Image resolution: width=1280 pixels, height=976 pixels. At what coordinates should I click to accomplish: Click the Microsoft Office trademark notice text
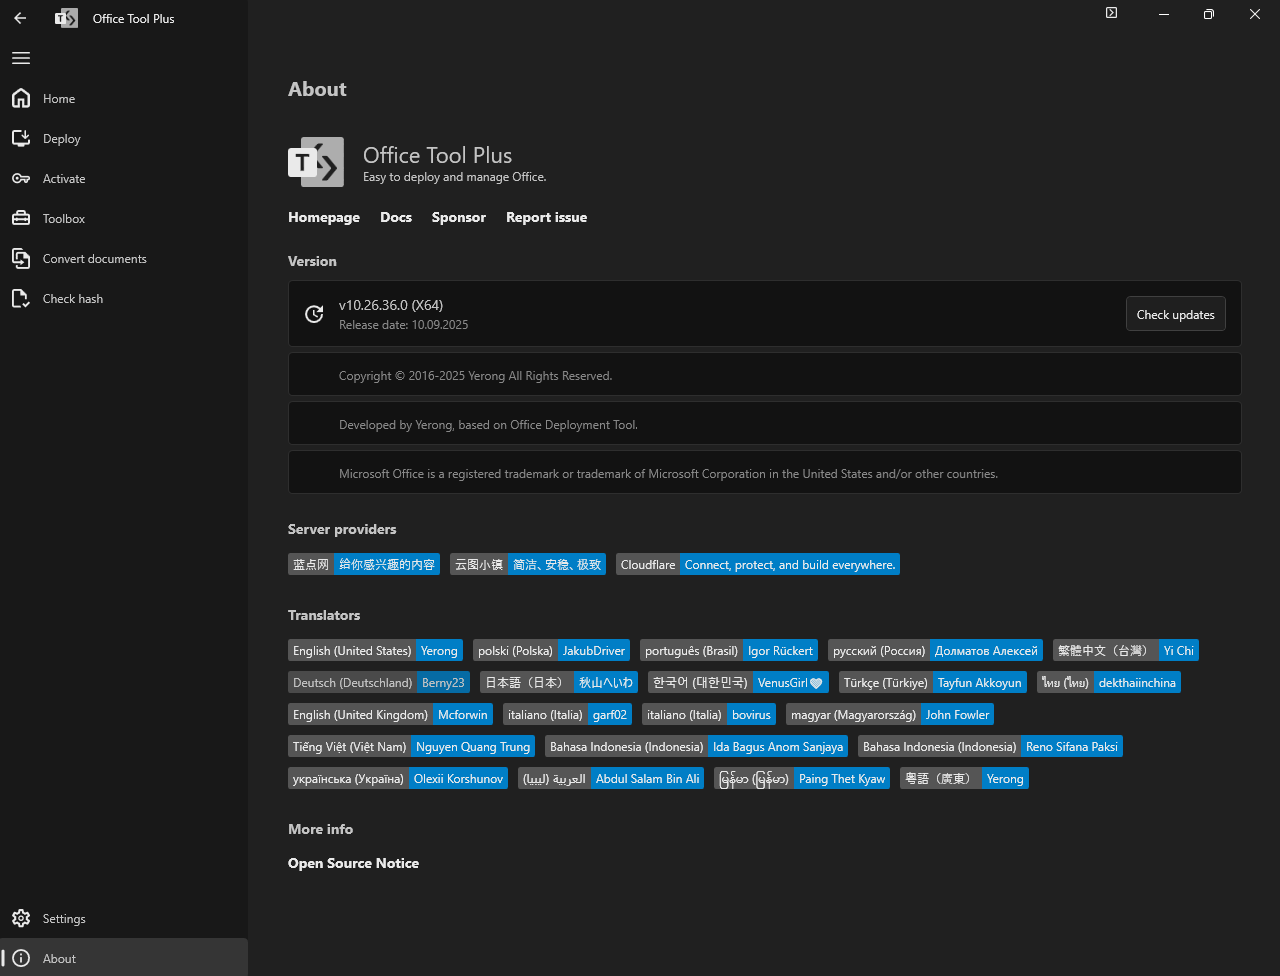pos(668,474)
